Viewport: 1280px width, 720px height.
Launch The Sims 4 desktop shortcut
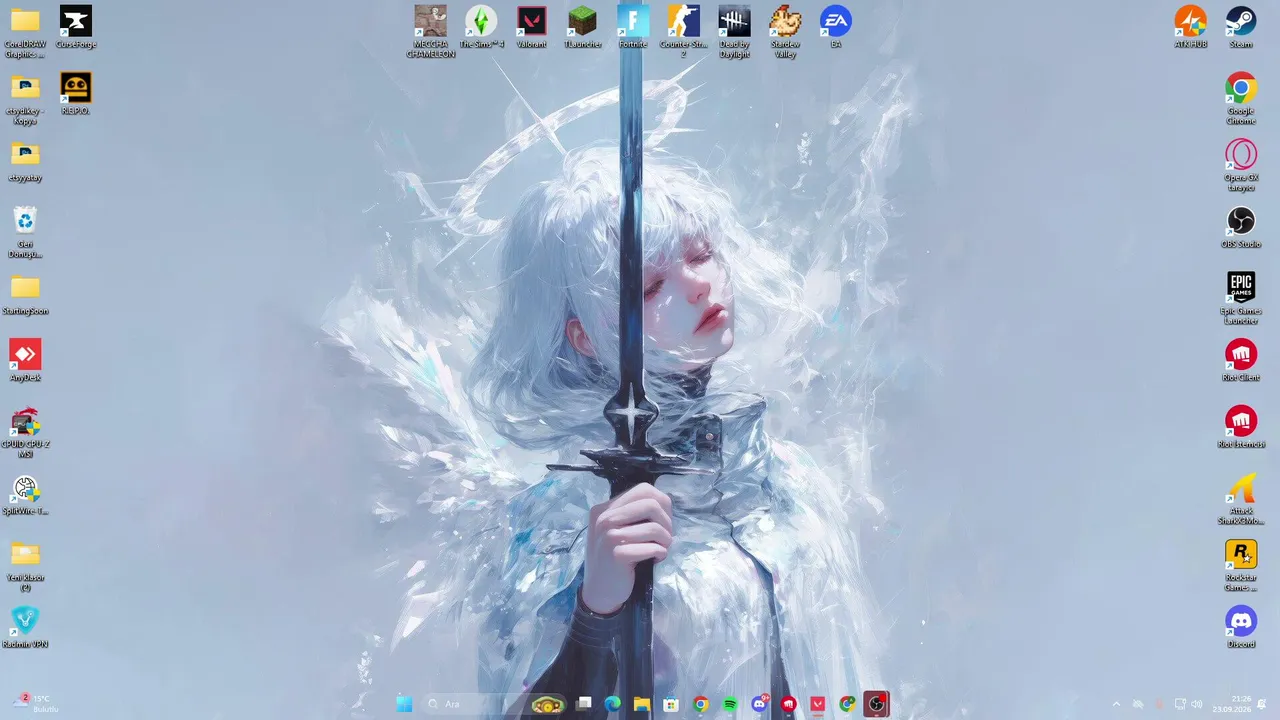point(481,27)
